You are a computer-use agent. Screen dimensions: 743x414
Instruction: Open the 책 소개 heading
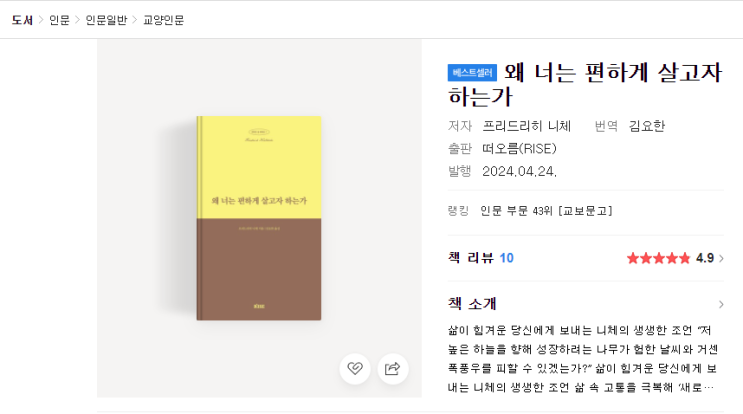click(x=472, y=304)
